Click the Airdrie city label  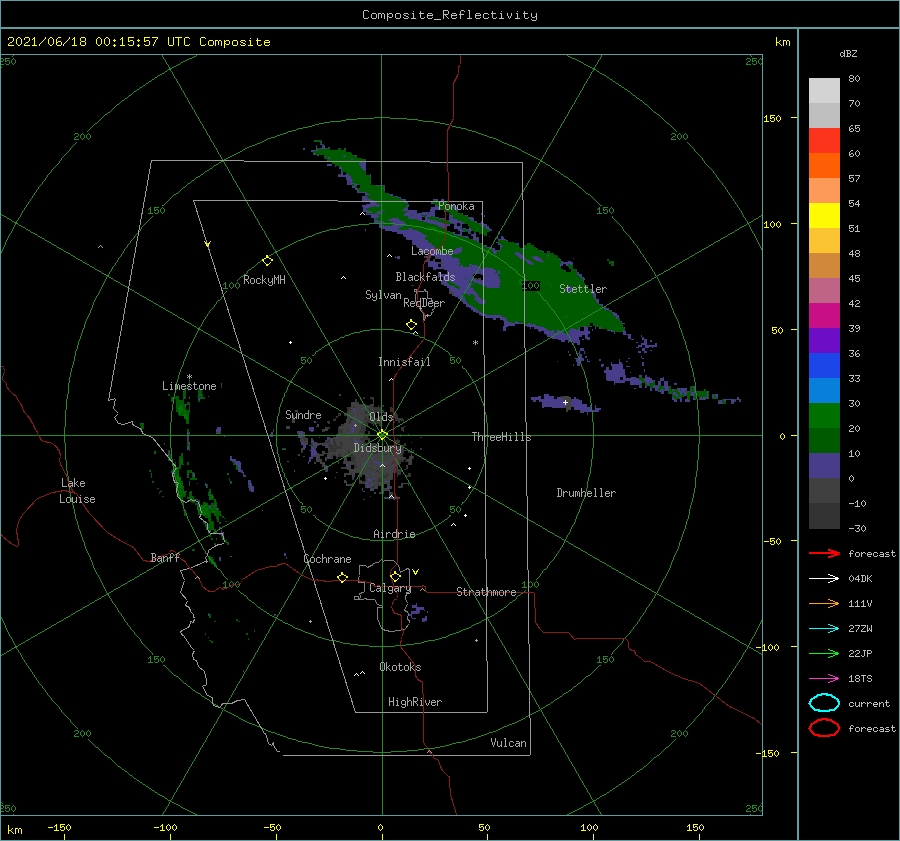pos(394,534)
